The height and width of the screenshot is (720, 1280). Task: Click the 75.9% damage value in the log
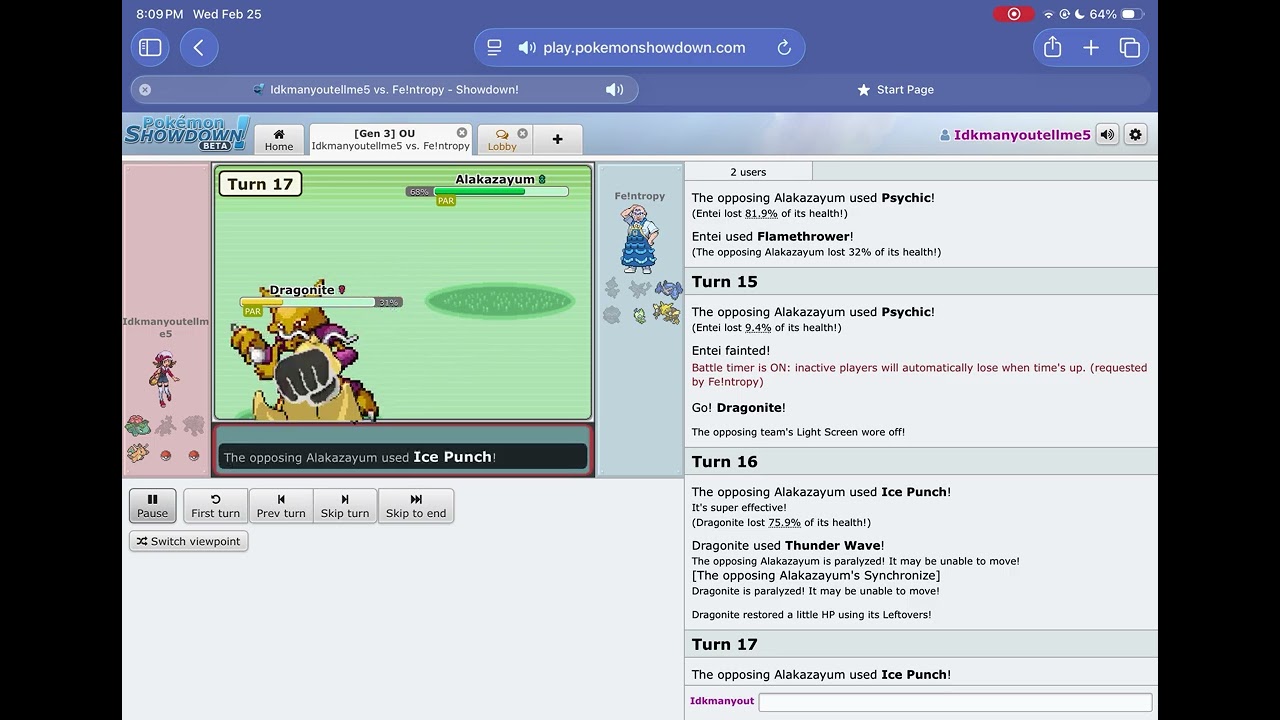tap(785, 522)
